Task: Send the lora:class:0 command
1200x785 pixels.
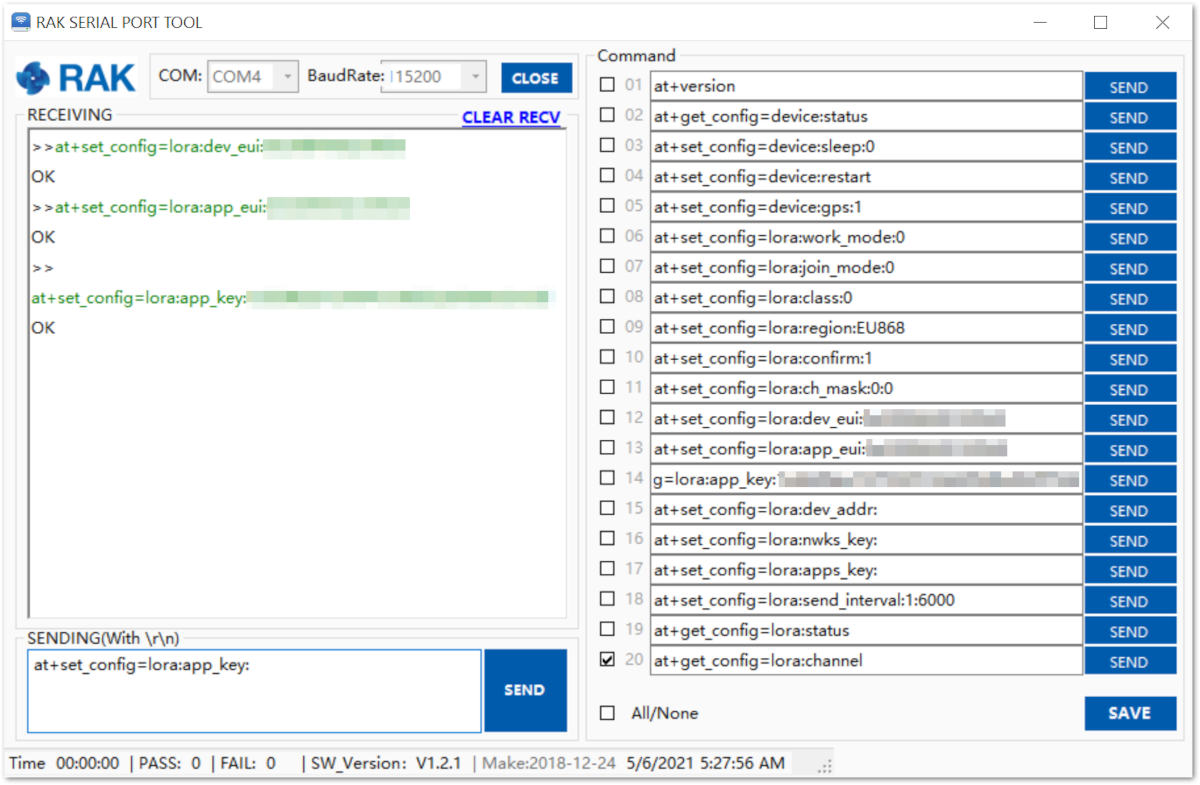Action: click(1130, 298)
